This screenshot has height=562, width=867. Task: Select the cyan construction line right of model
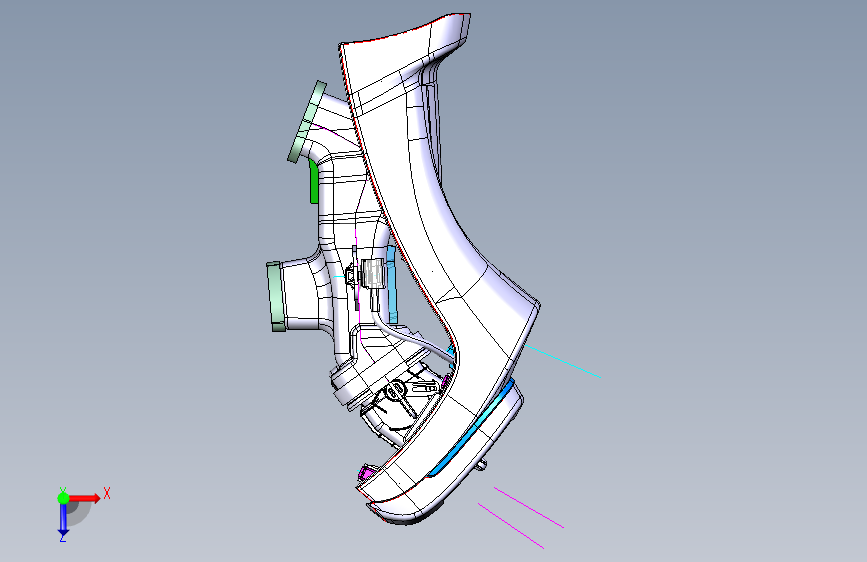[563, 362]
